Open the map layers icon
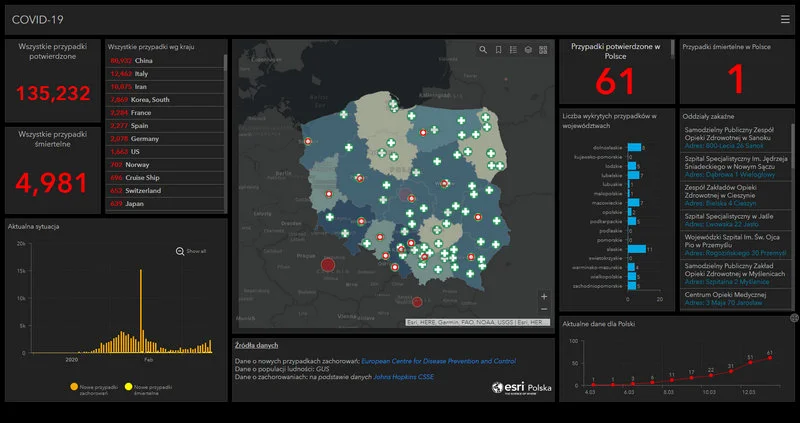This screenshot has width=800, height=423. pos(528,49)
